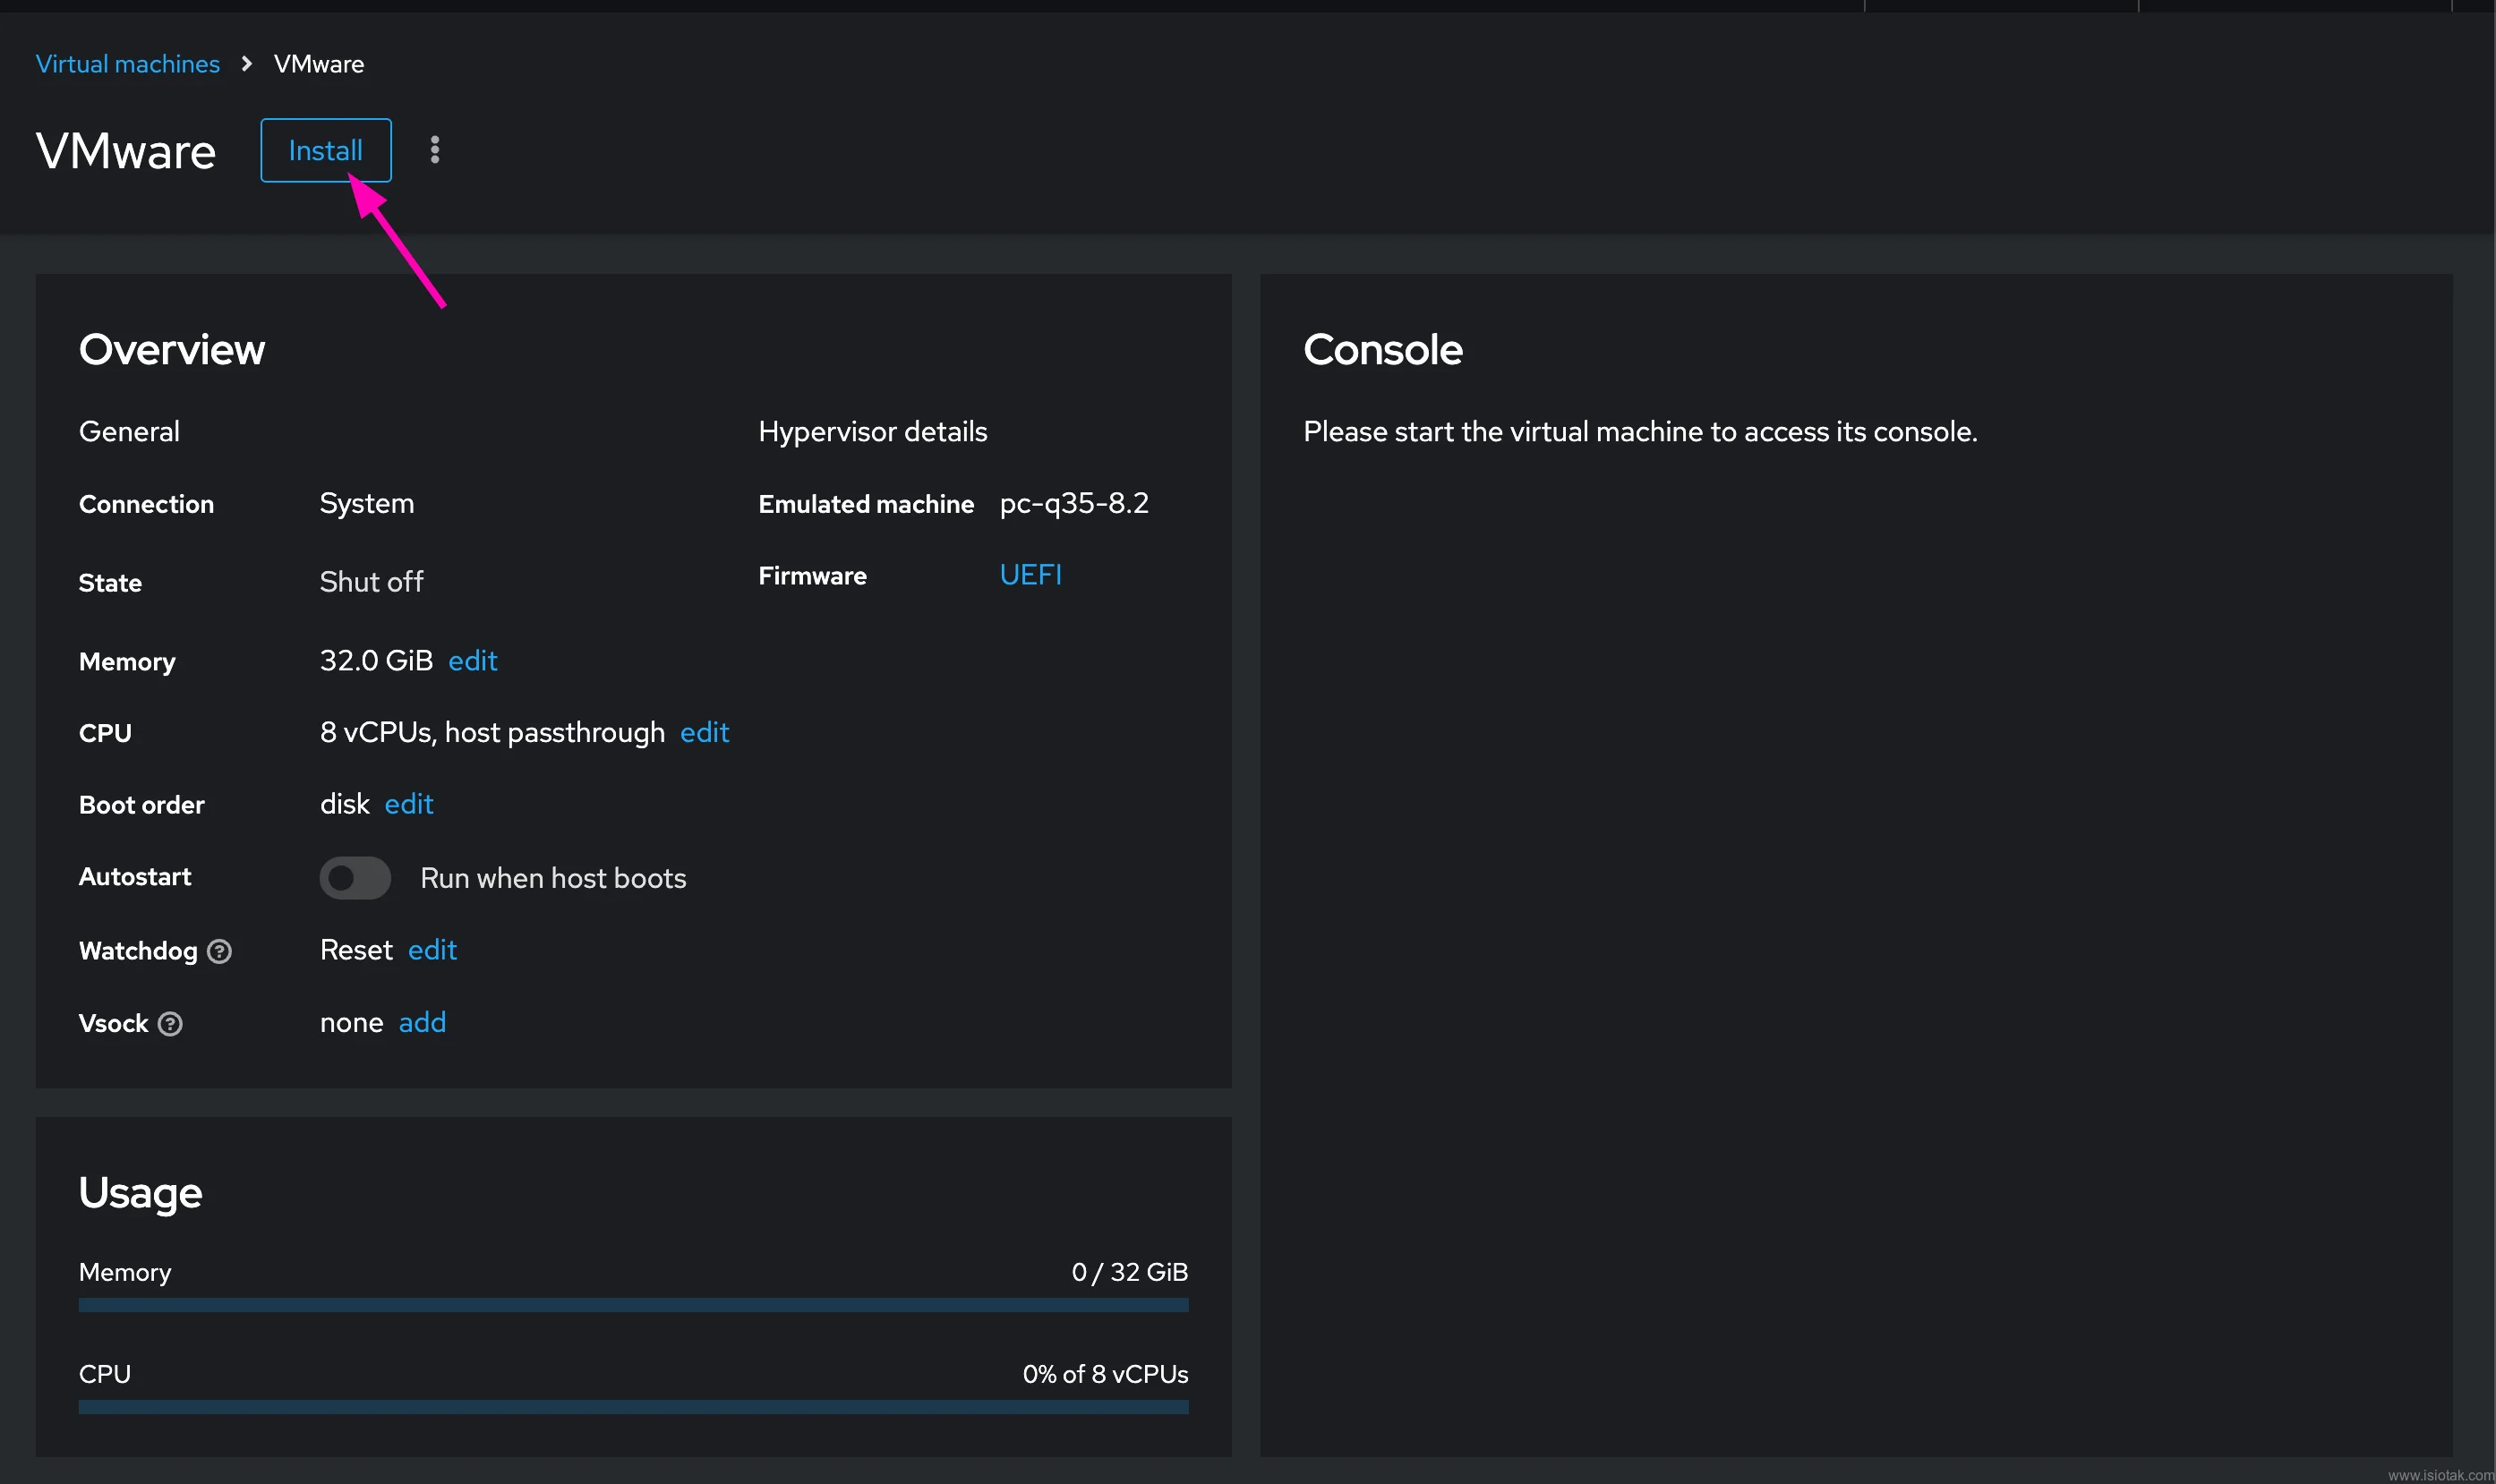Select '8 vCPUs, host passthrough' text
Viewport: 2496px width, 1484px height.
coord(492,733)
